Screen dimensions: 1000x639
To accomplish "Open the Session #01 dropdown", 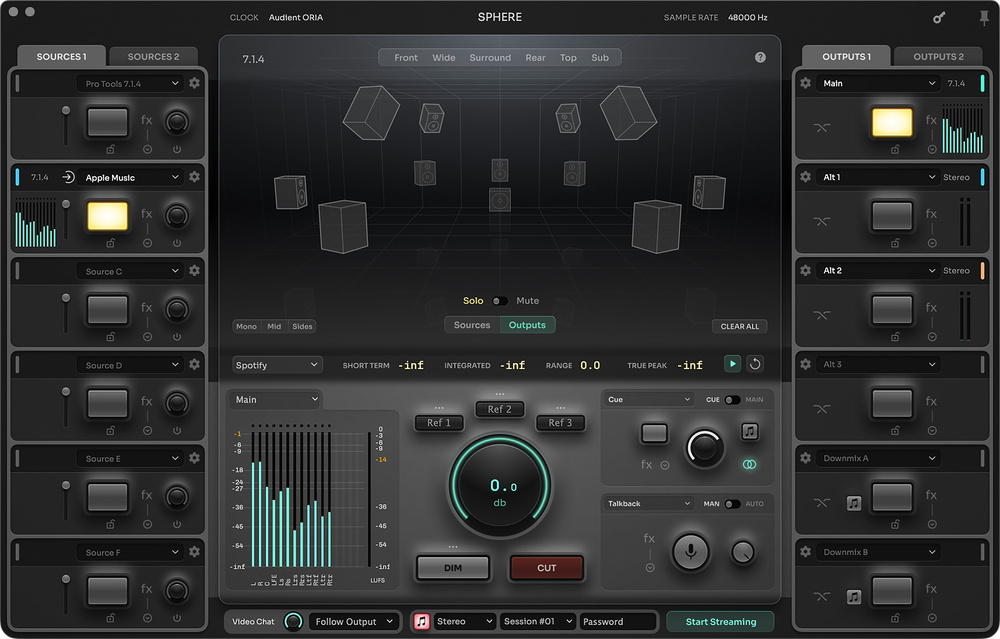I will pyautogui.click(x=537, y=622).
